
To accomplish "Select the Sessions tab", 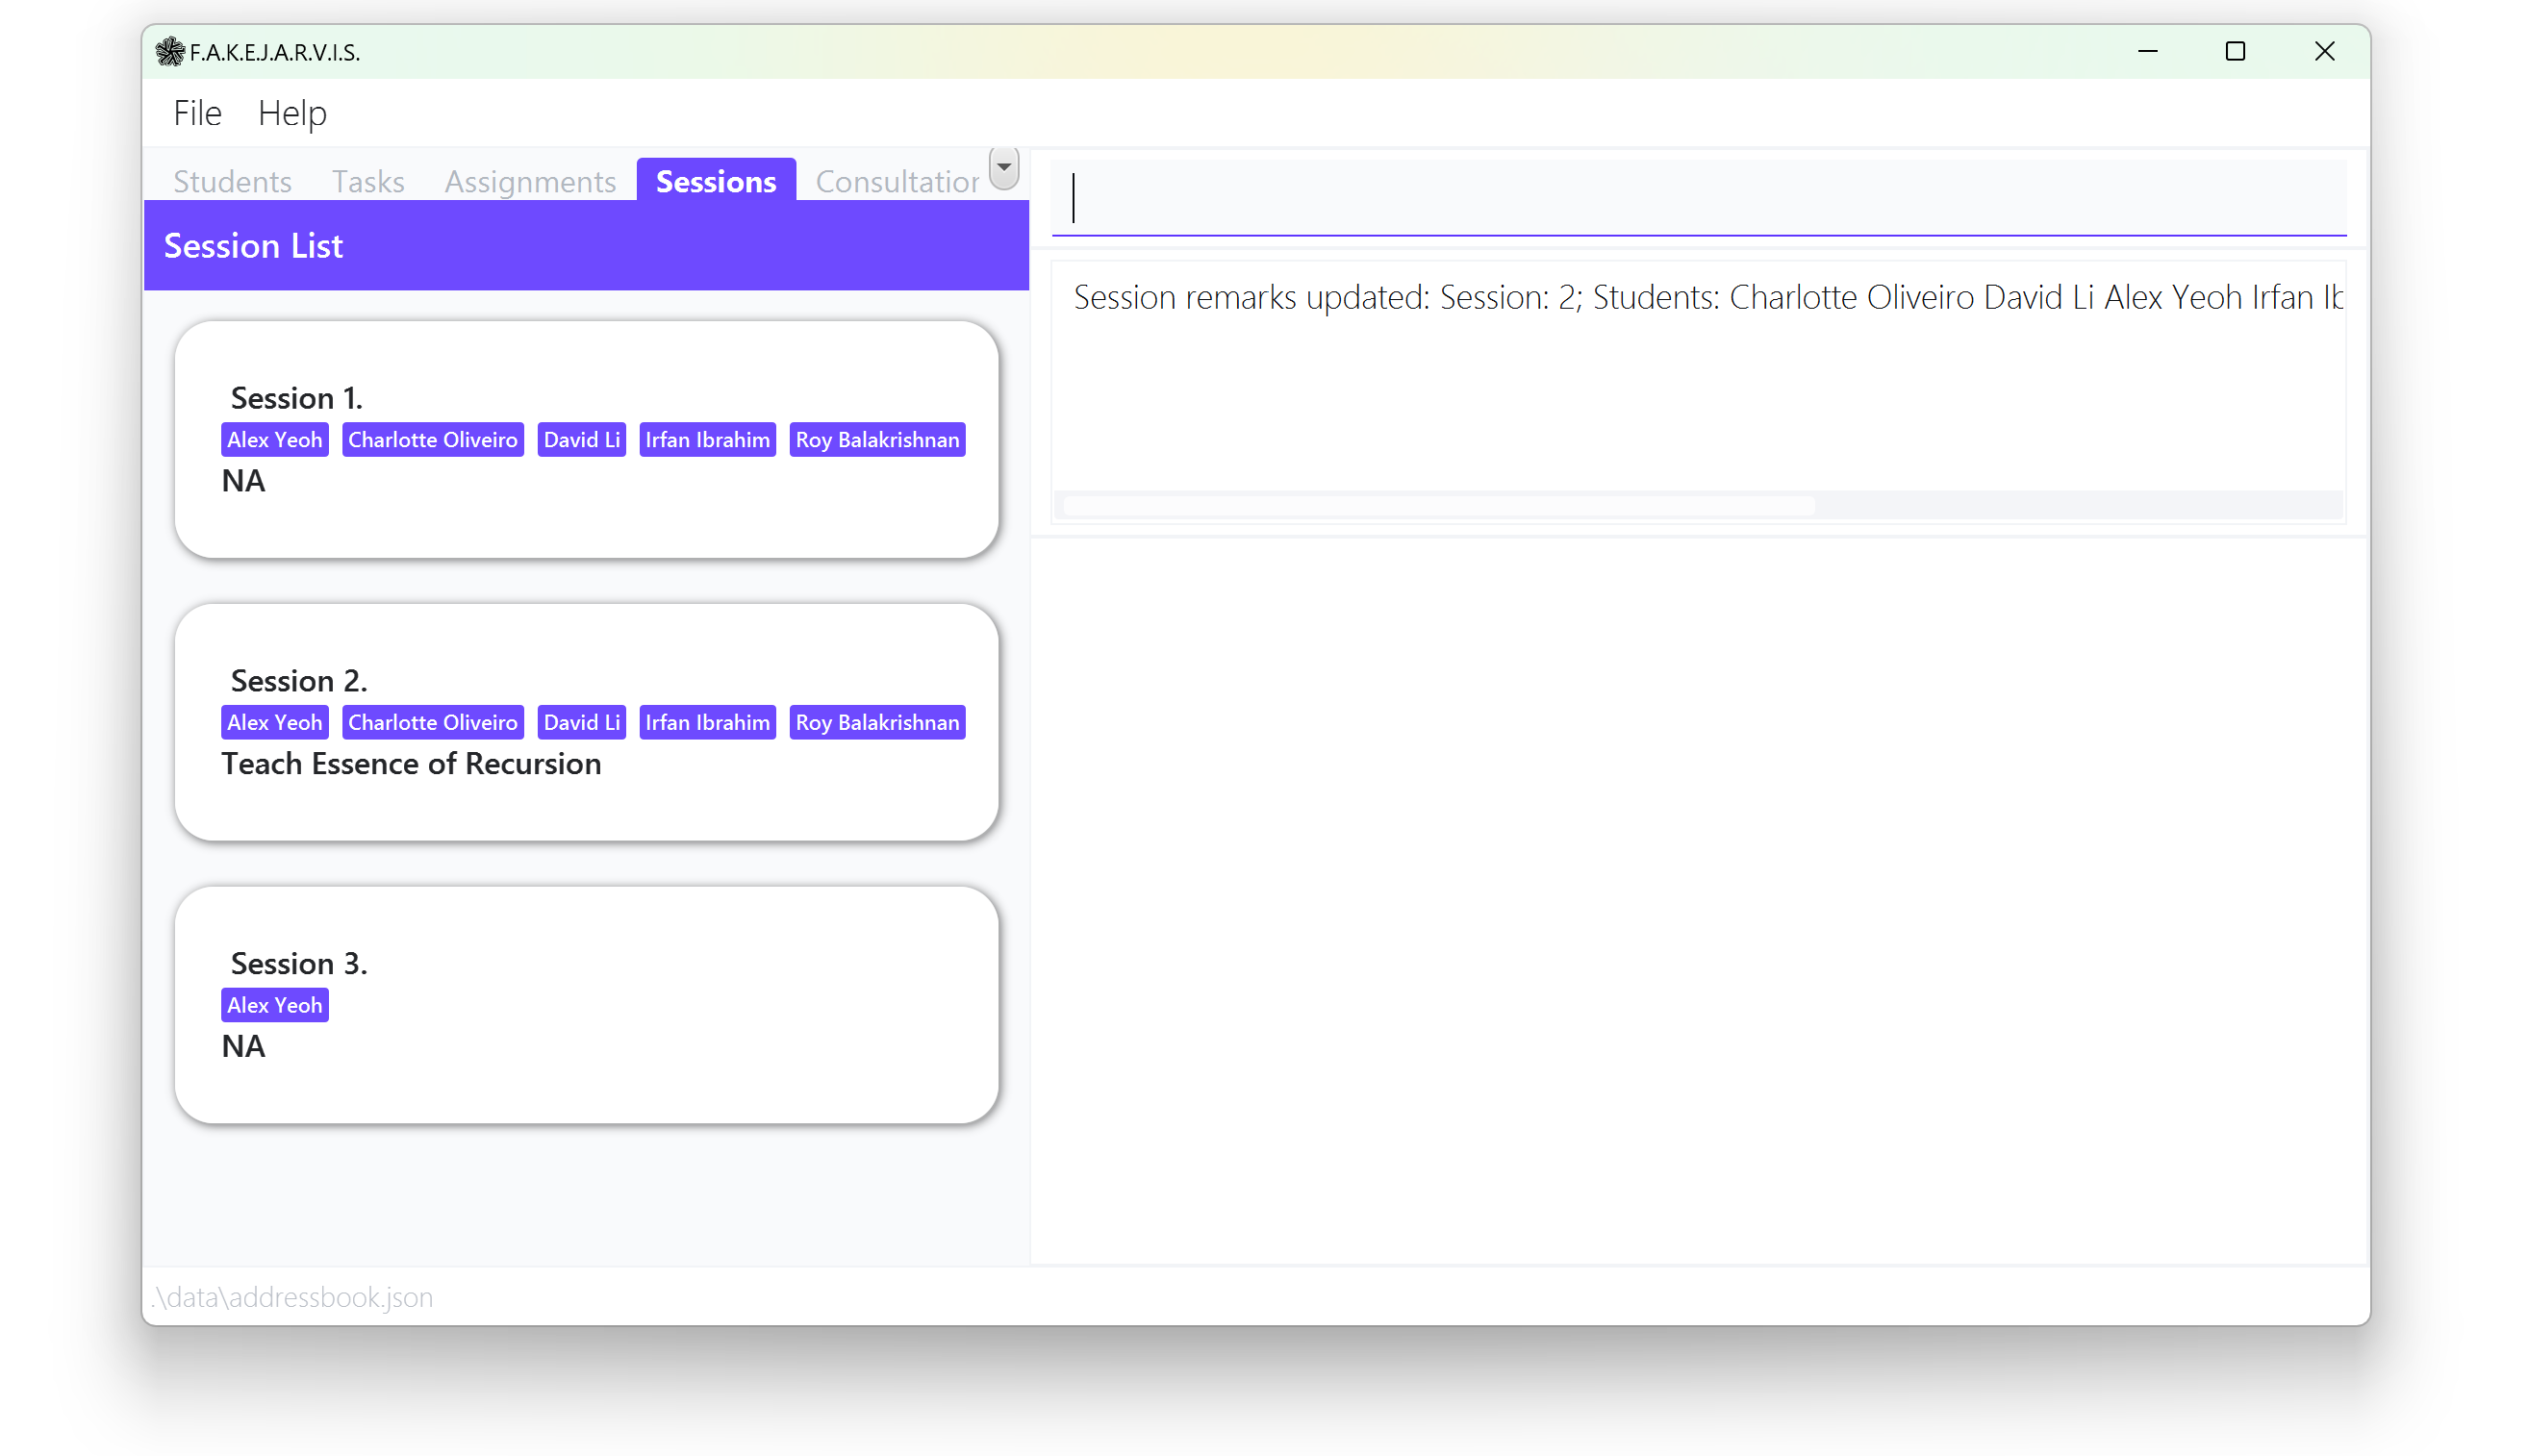I will 716,180.
